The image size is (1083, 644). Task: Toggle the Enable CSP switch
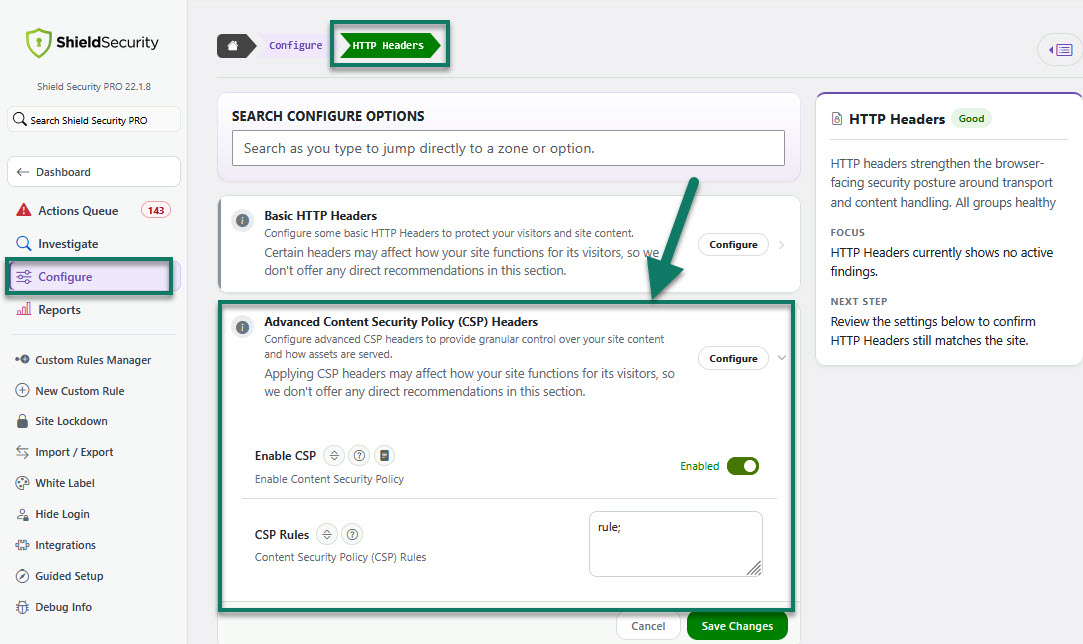pyautogui.click(x=742, y=466)
